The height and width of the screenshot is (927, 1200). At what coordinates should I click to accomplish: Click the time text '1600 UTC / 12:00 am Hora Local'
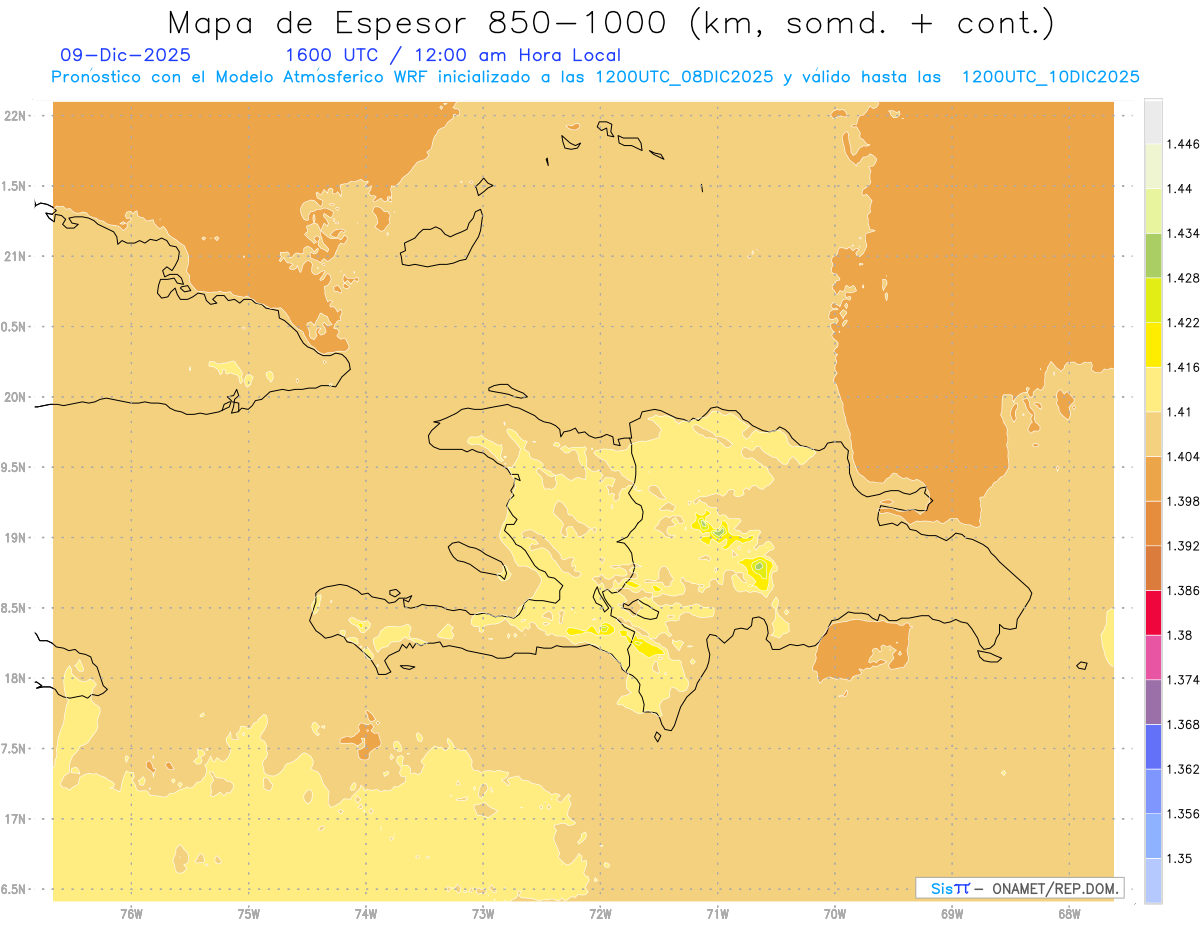(x=453, y=55)
